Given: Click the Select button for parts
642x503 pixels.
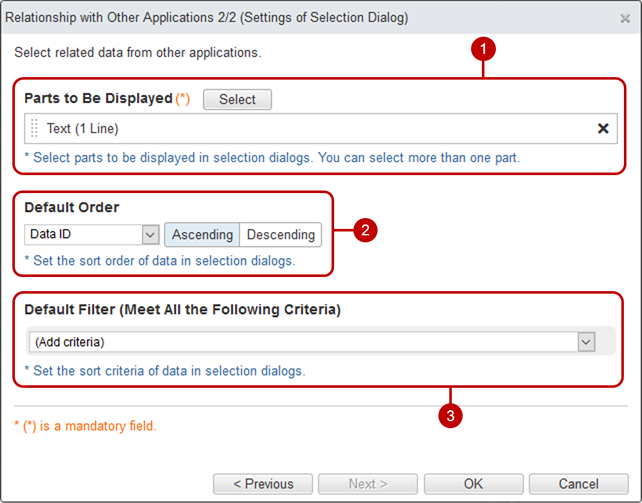Looking at the screenshot, I should point(237,99).
